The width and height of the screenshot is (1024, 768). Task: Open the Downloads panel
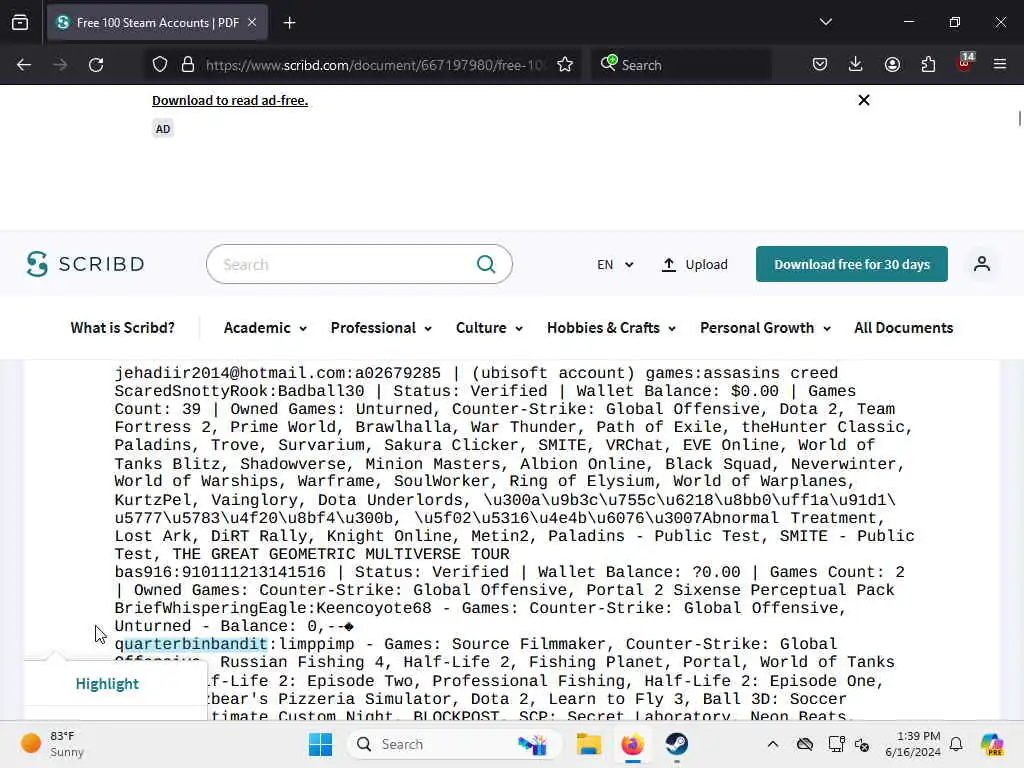coord(856,64)
